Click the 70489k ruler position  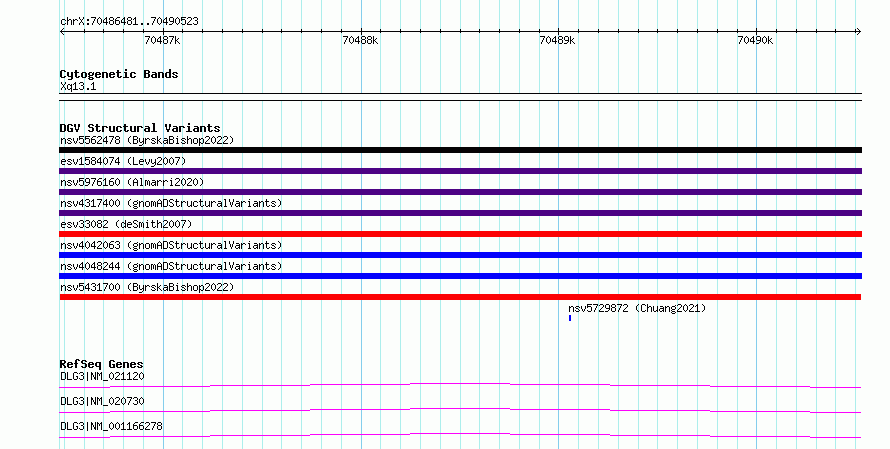557,40
